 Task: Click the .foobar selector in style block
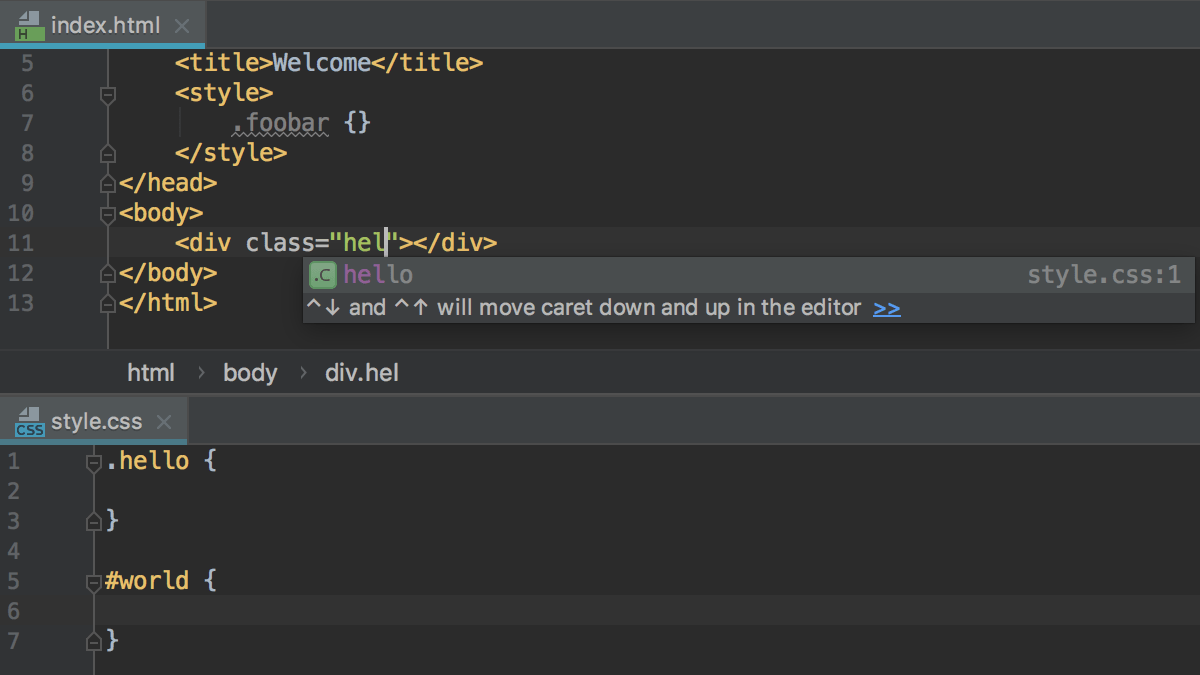[281, 124]
